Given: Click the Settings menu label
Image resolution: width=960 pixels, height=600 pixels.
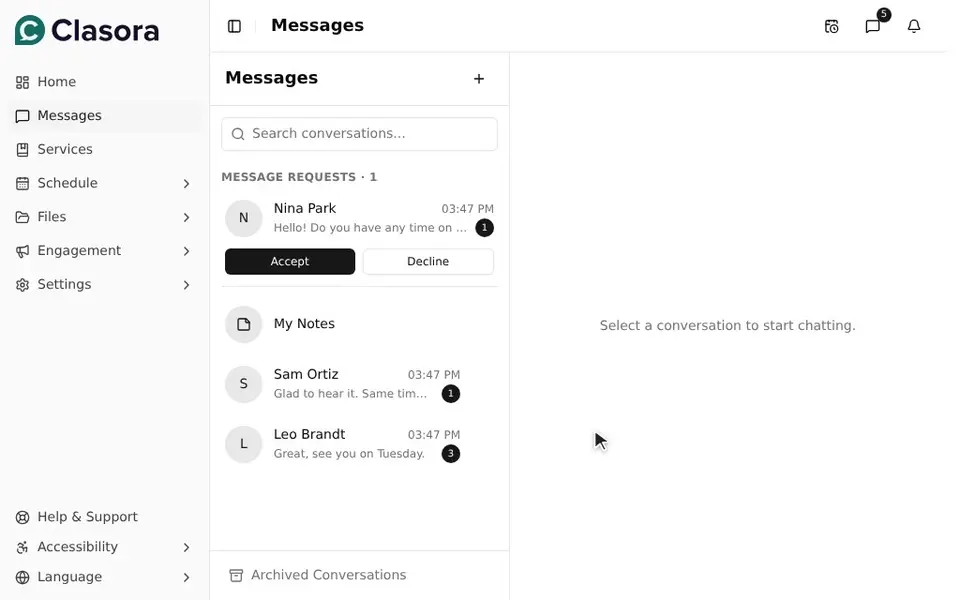Looking at the screenshot, I should coord(64,285).
